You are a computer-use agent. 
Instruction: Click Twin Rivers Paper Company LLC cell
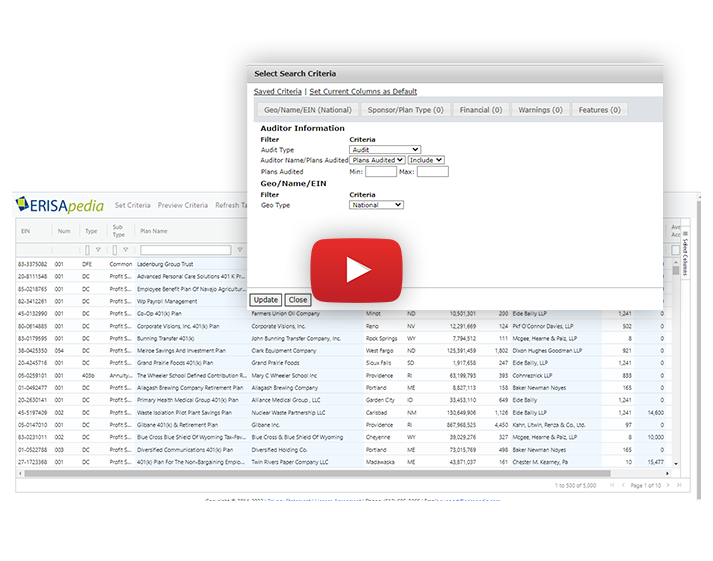tap(290, 462)
